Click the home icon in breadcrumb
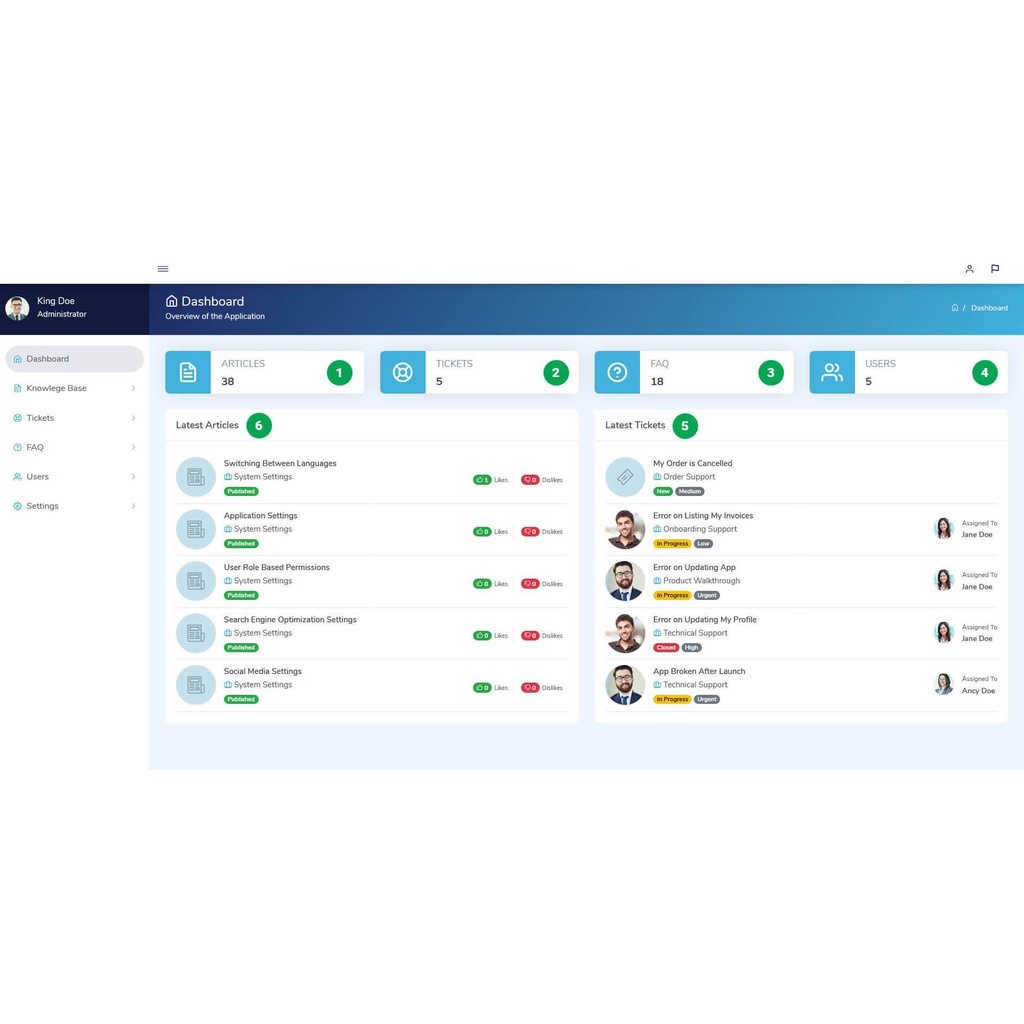Image resolution: width=1024 pixels, height=1024 pixels. (955, 308)
